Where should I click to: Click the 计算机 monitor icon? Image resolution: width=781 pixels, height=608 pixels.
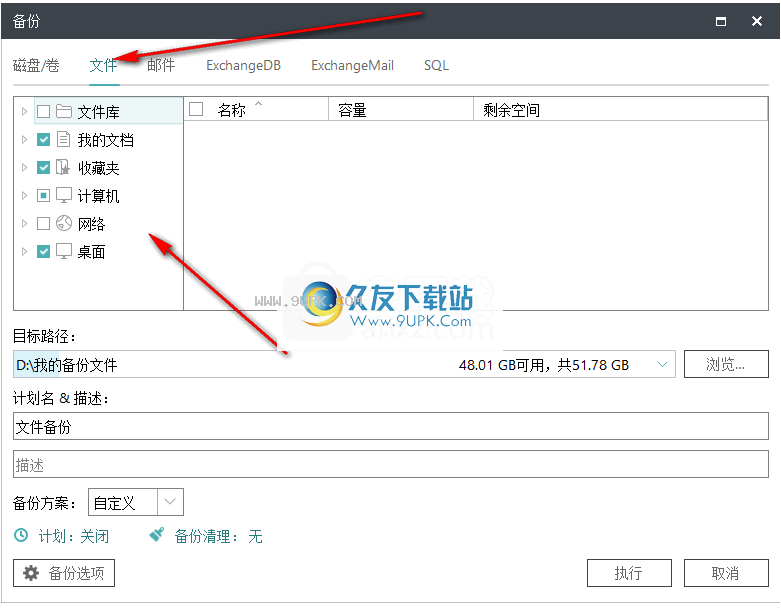pos(64,195)
